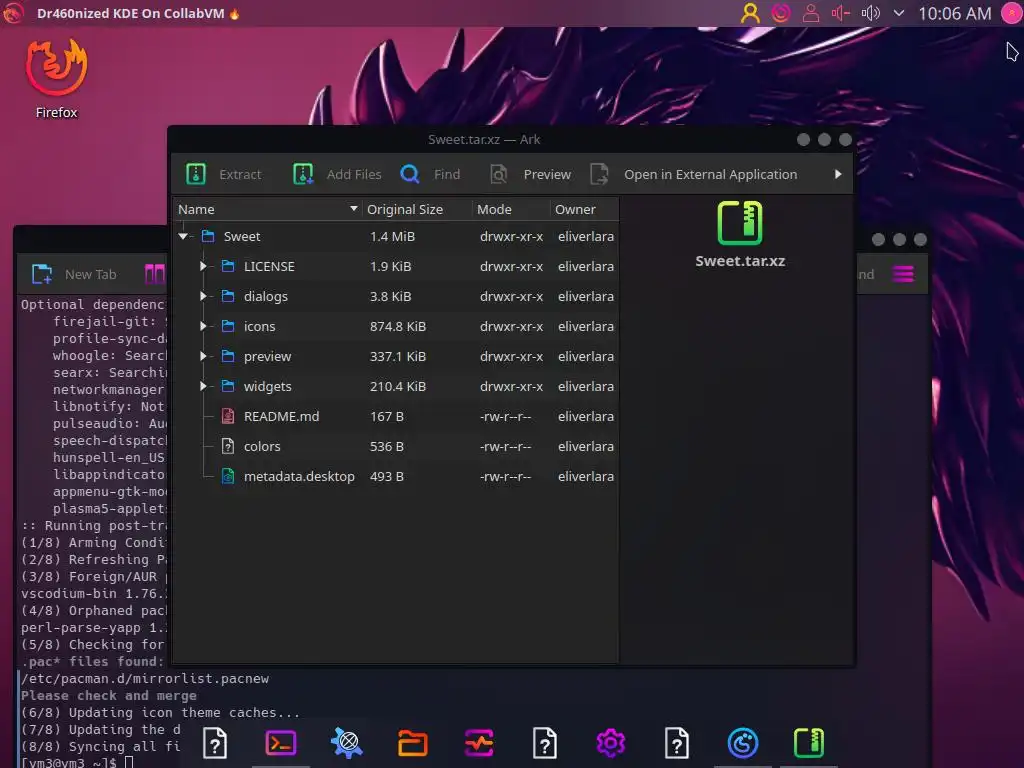
Task: Expand the dialogs folder
Action: pyautogui.click(x=203, y=296)
